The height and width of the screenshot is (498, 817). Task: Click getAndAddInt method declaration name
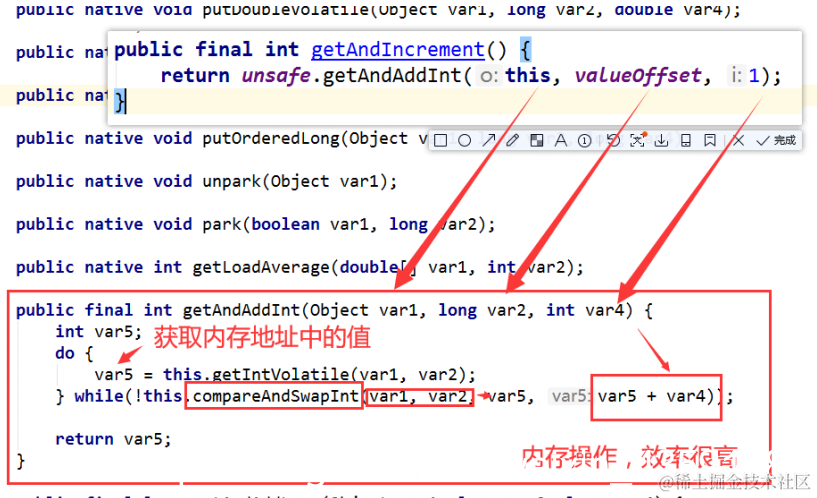pos(241,310)
